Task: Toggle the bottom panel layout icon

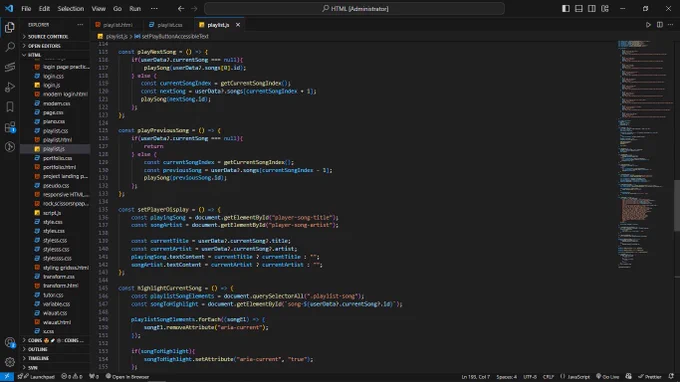Action: click(x=579, y=9)
